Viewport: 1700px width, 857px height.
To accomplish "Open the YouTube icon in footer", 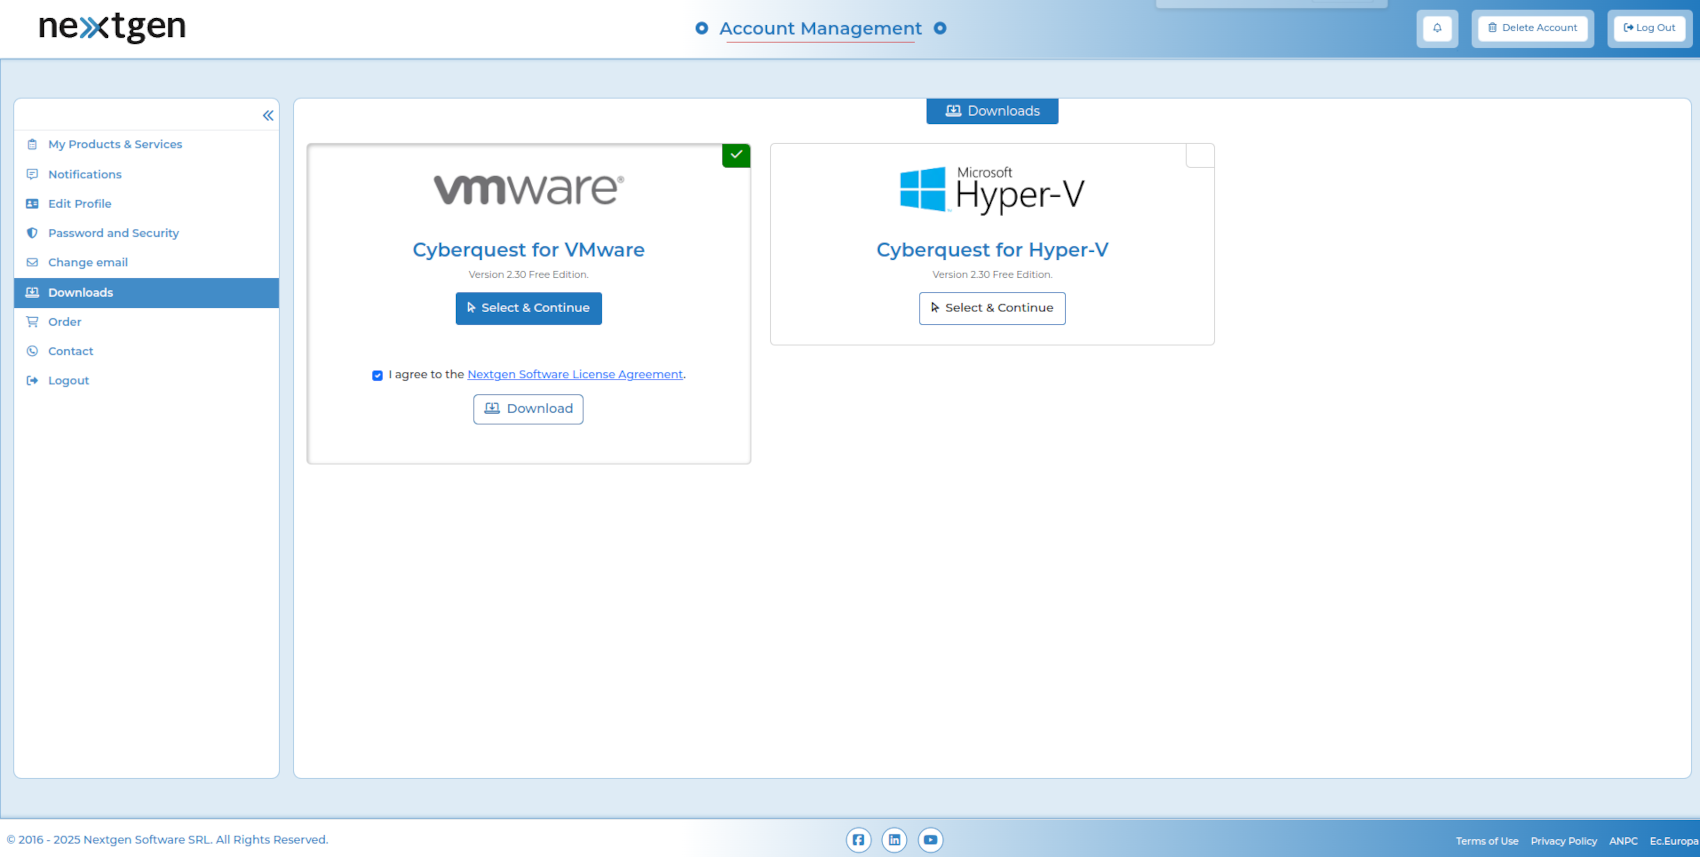I will (930, 840).
